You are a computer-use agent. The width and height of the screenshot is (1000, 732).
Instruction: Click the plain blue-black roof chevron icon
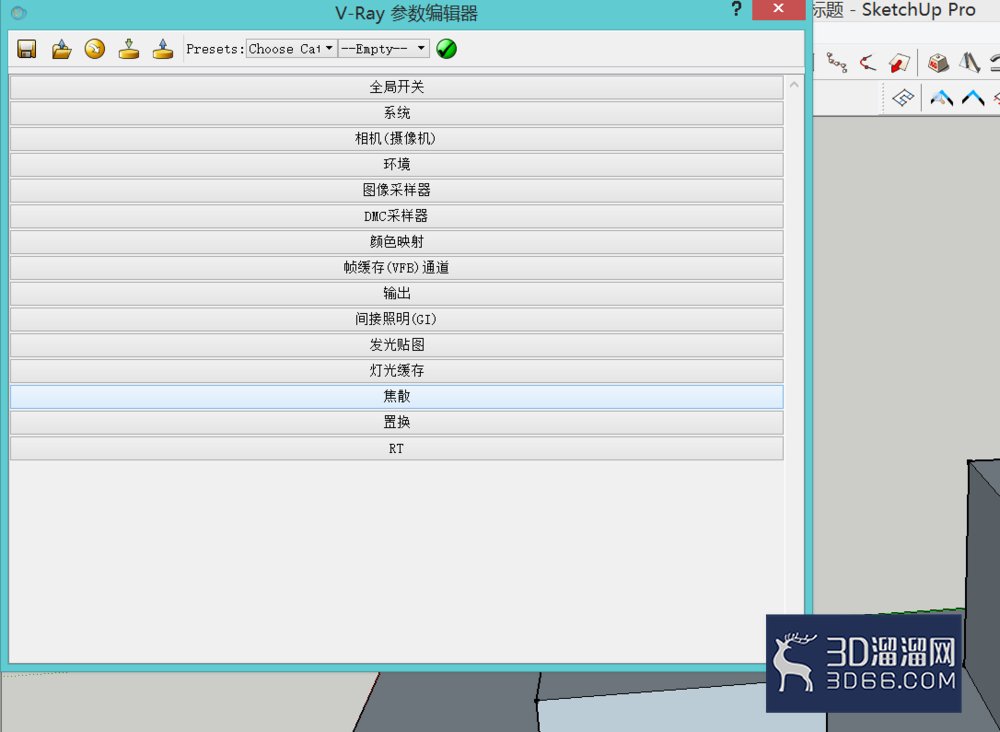(x=973, y=98)
